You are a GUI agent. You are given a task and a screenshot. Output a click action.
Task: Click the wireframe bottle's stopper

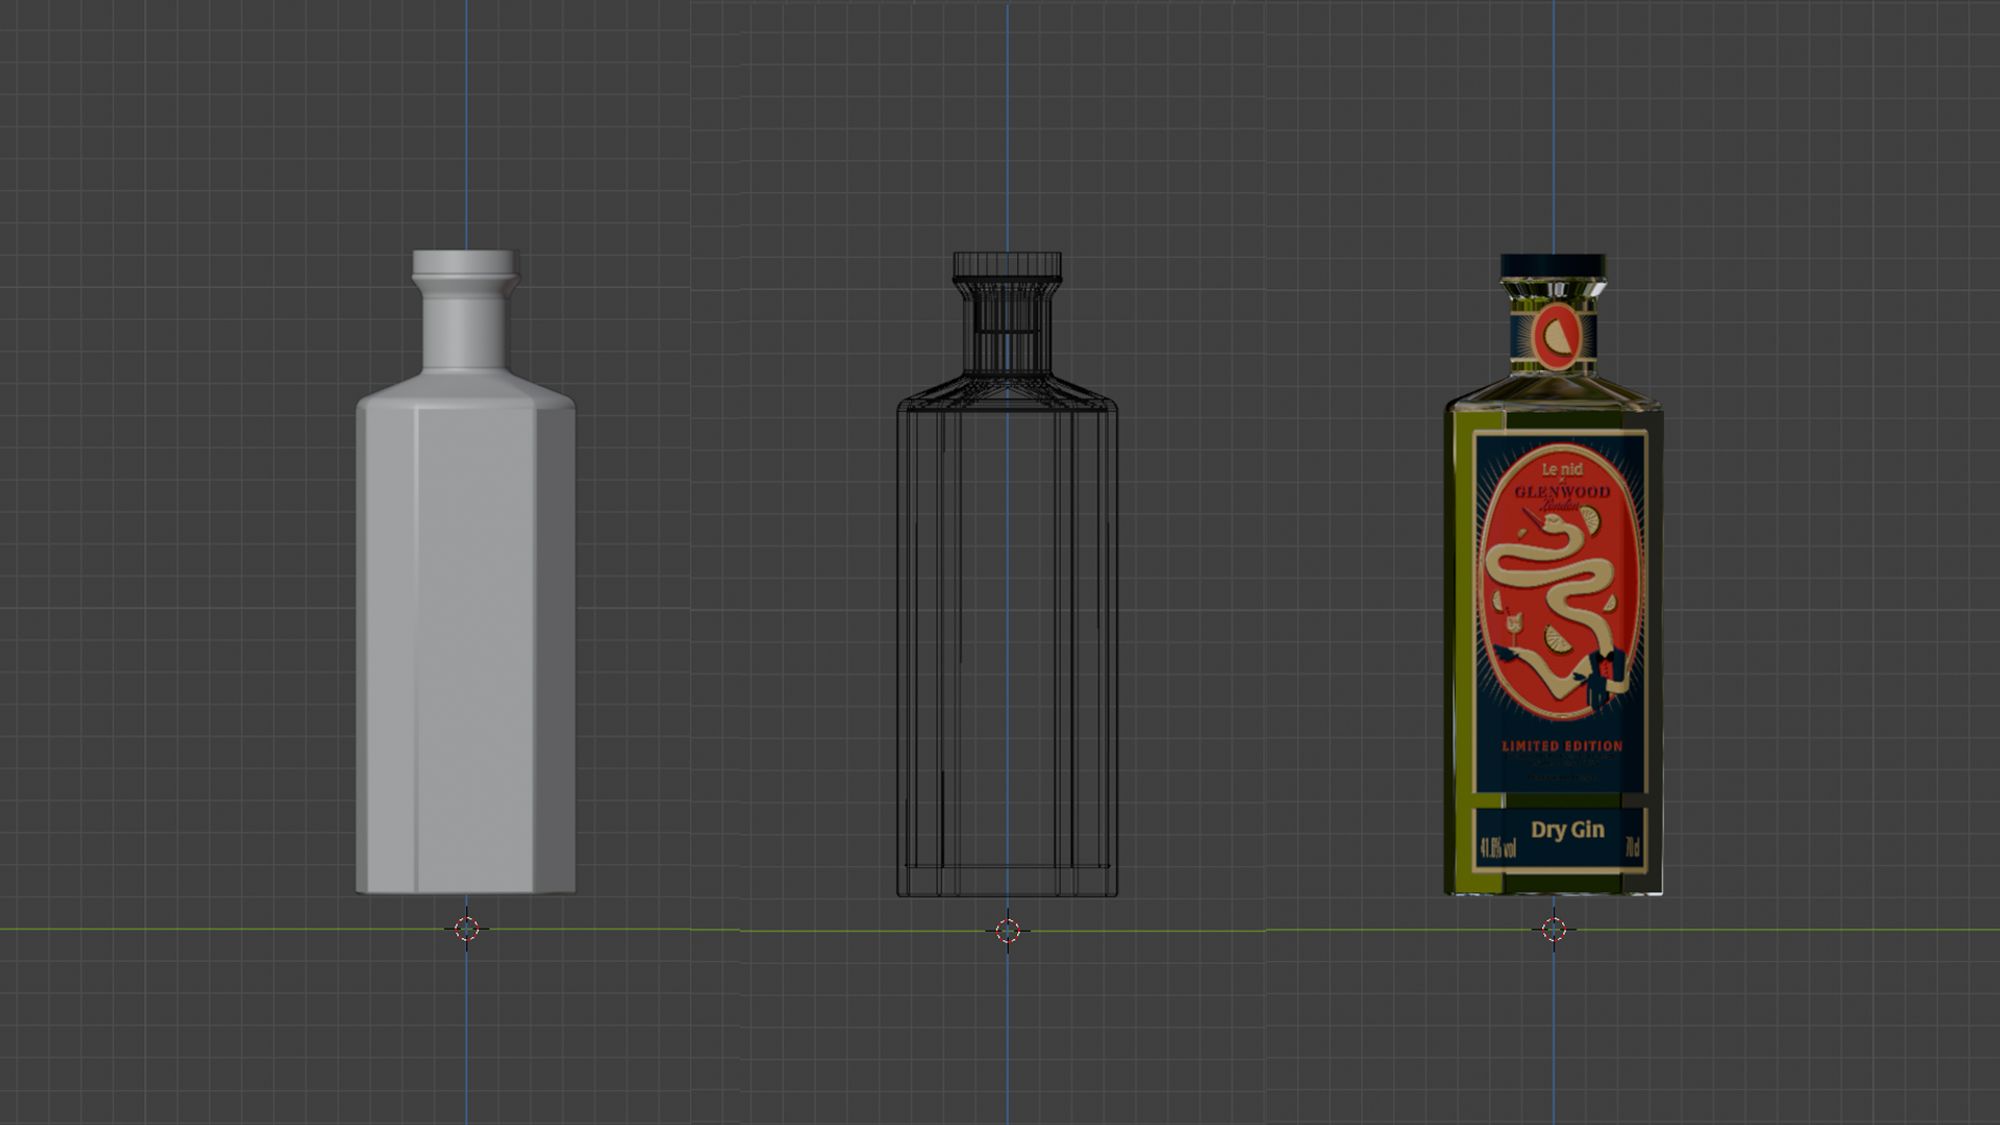point(1007,265)
